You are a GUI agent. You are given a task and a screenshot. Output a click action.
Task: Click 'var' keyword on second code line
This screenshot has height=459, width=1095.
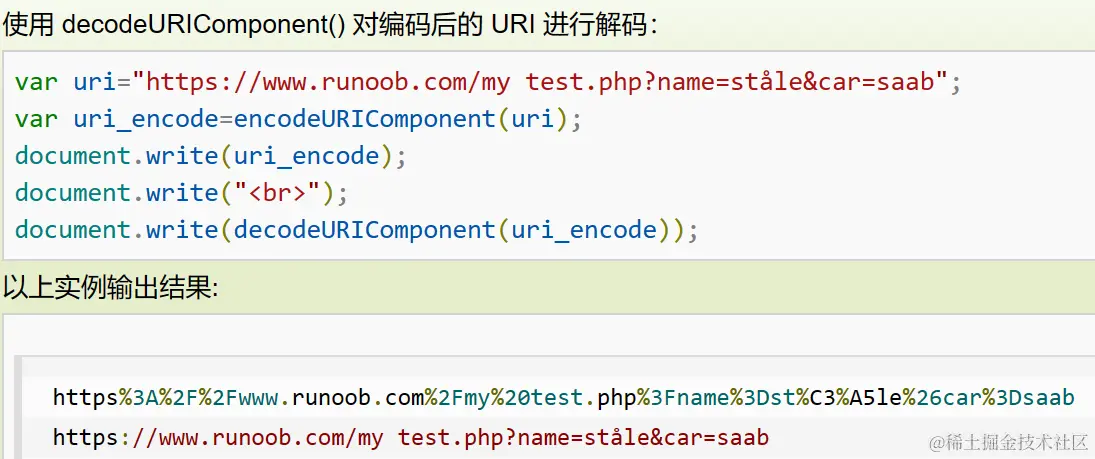tap(36, 119)
